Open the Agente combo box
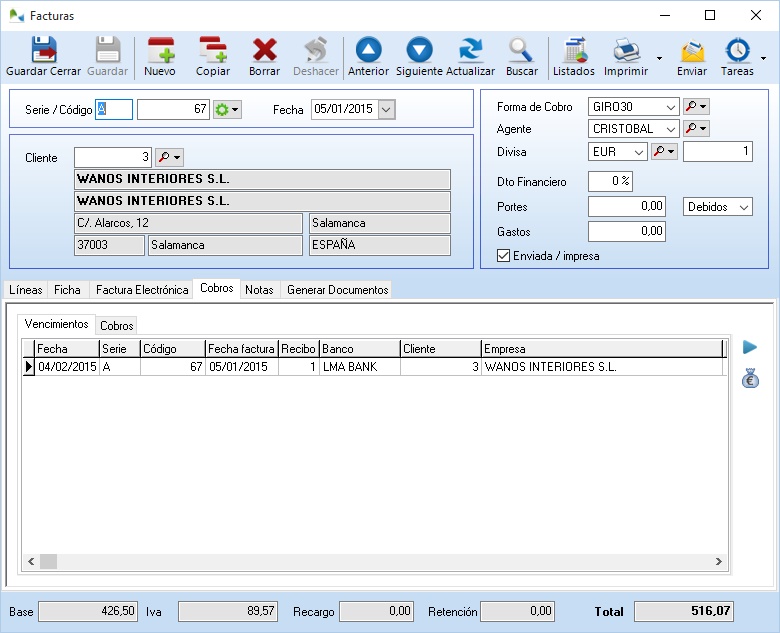Screen dimensions: 780x633 669,129
